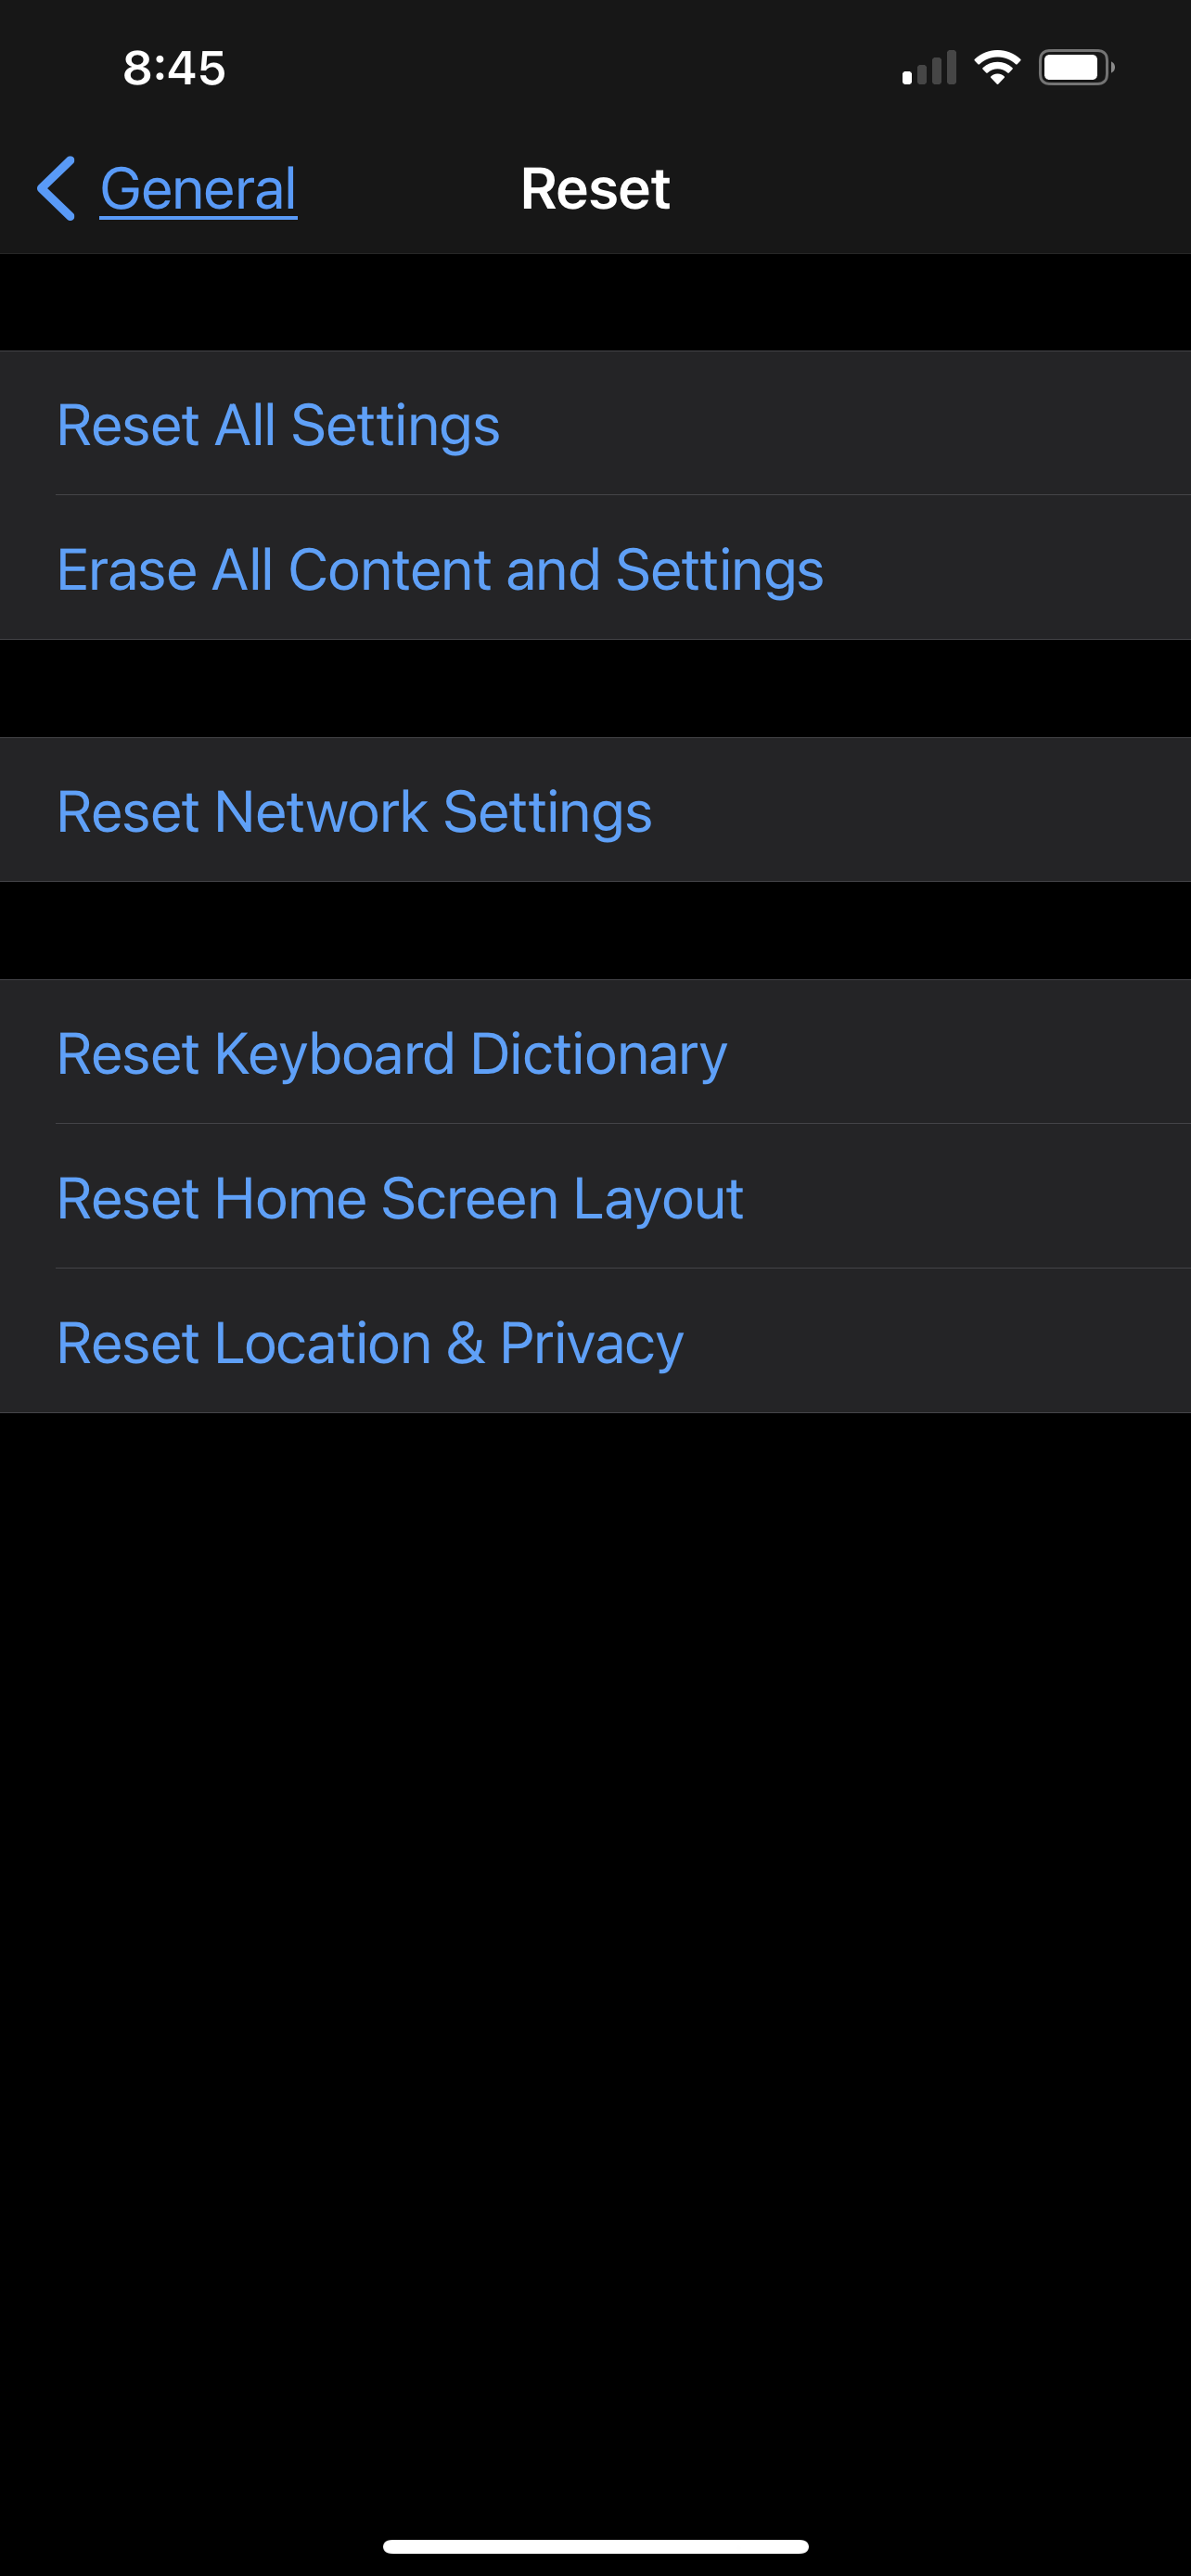Open Reset Home Screen Layout
Viewport: 1191px width, 2576px height.
[x=400, y=1198]
